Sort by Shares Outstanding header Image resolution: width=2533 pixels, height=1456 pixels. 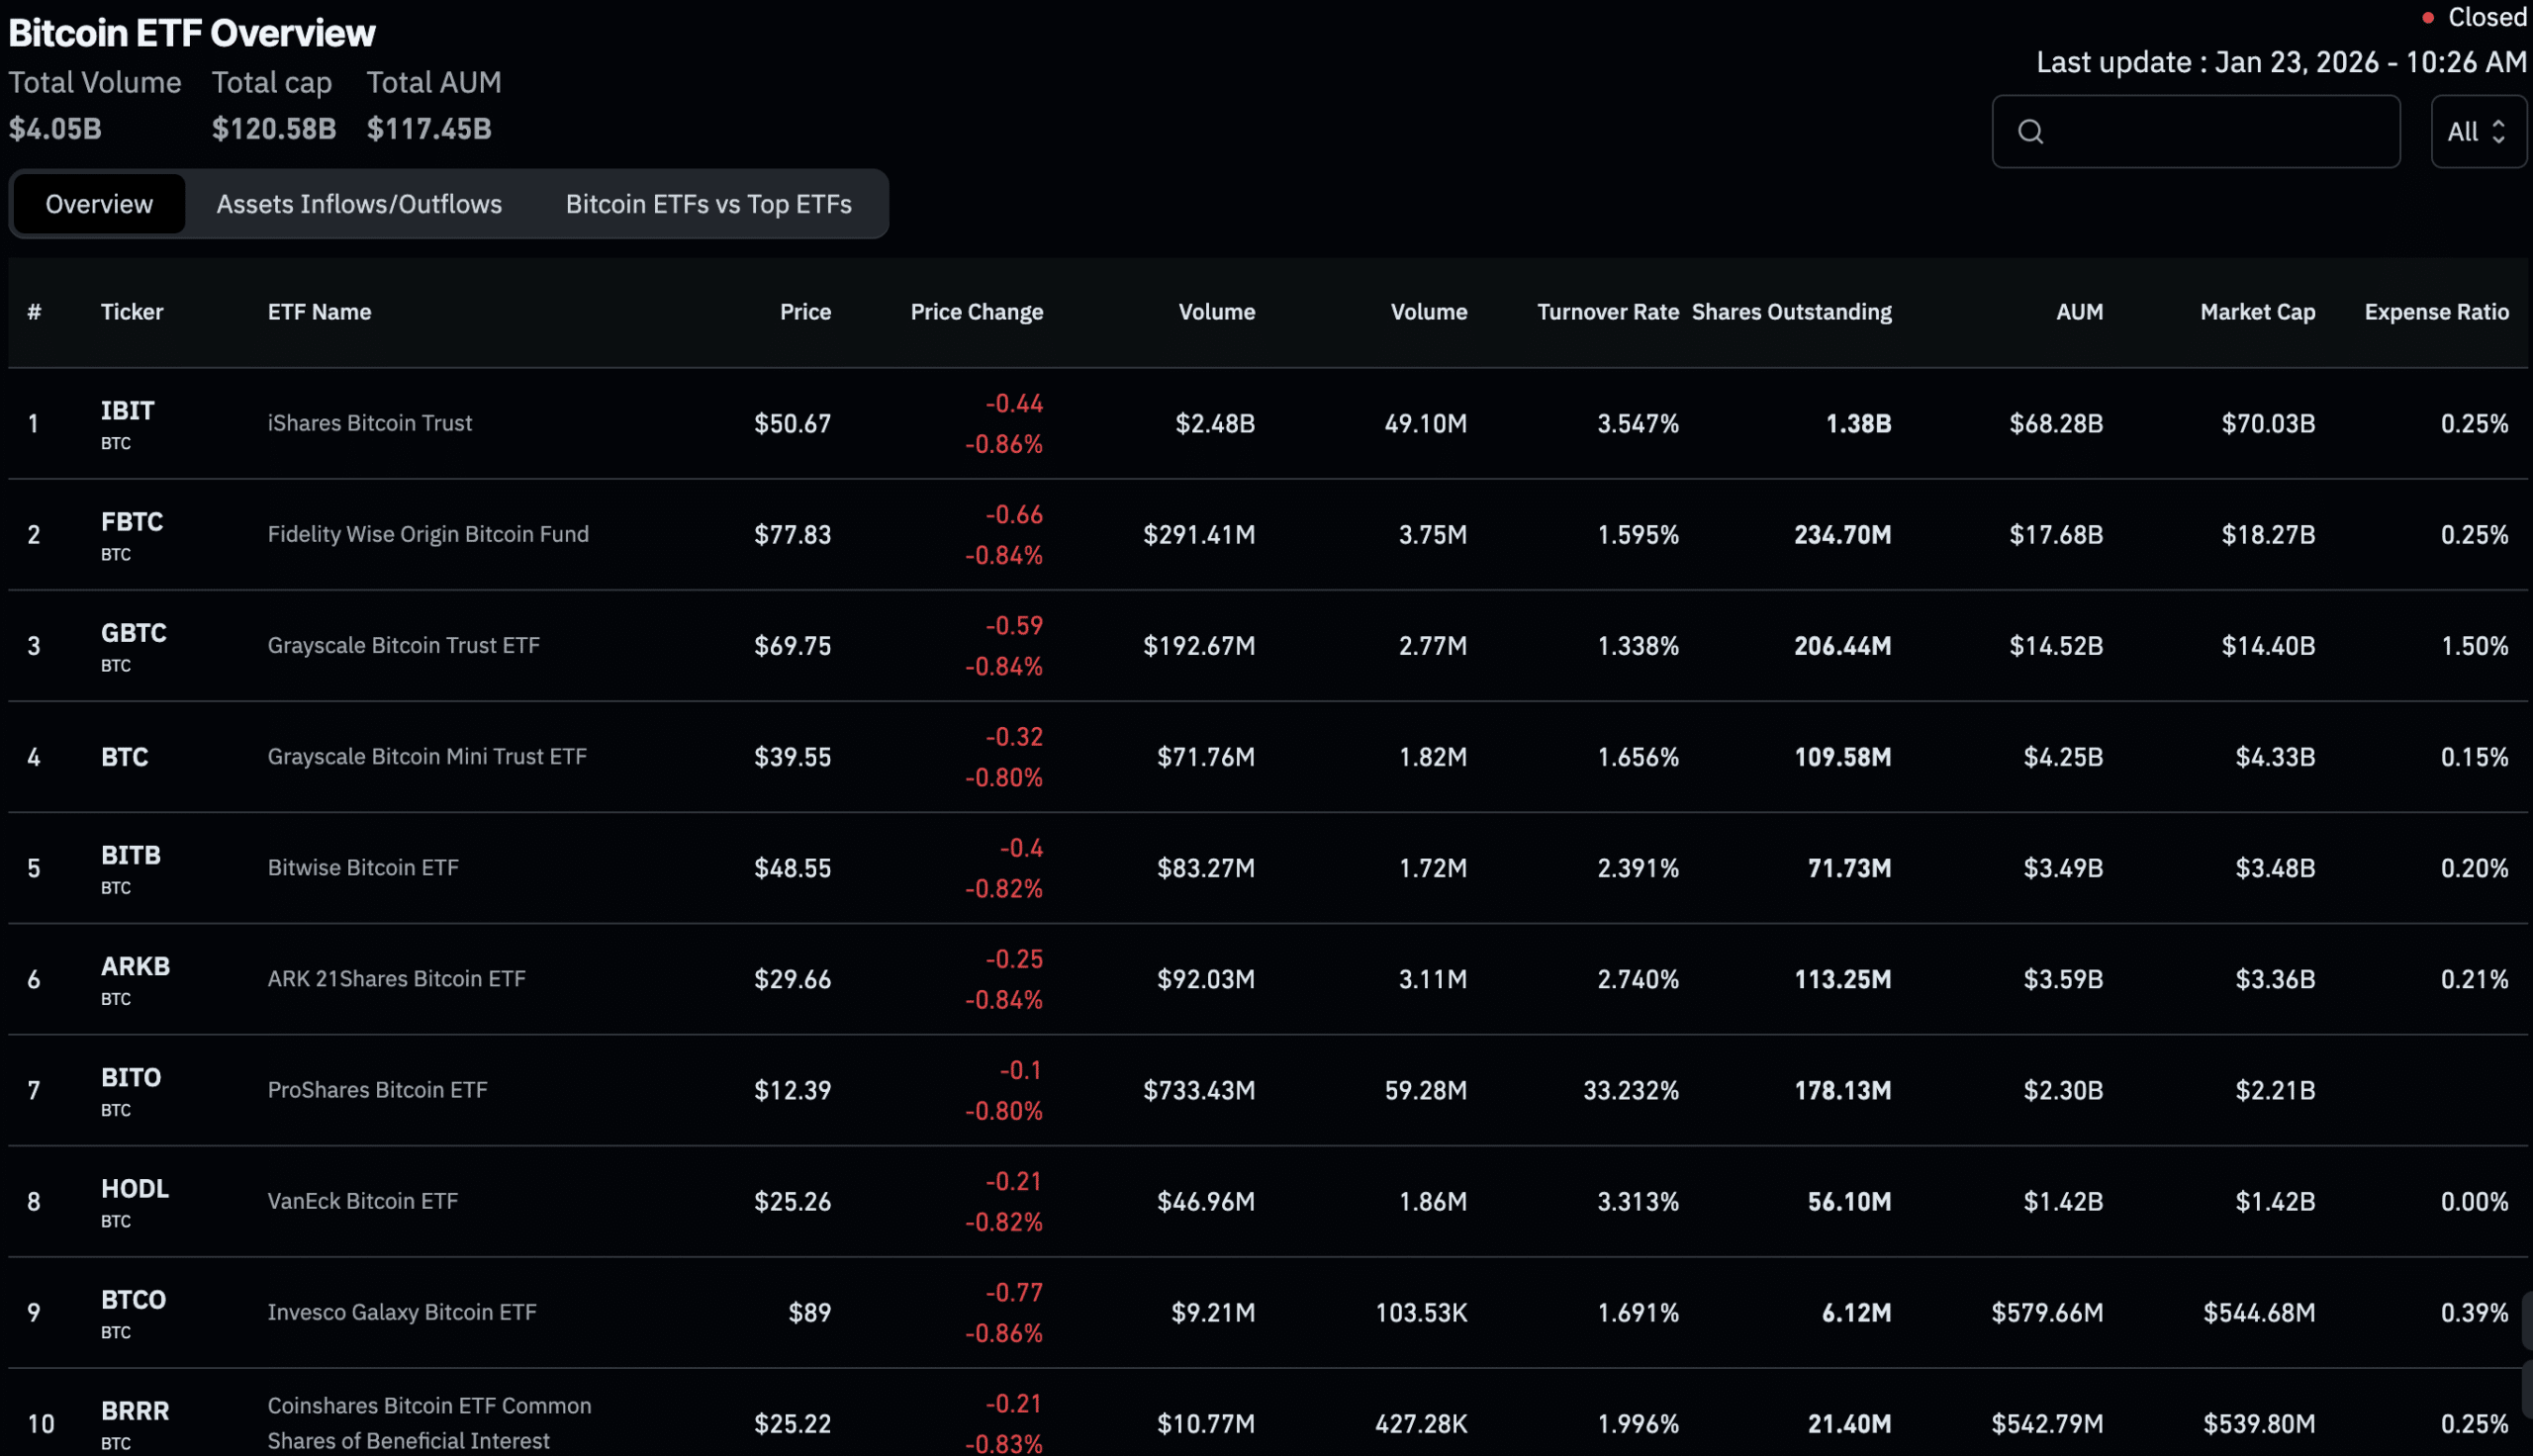1791,312
